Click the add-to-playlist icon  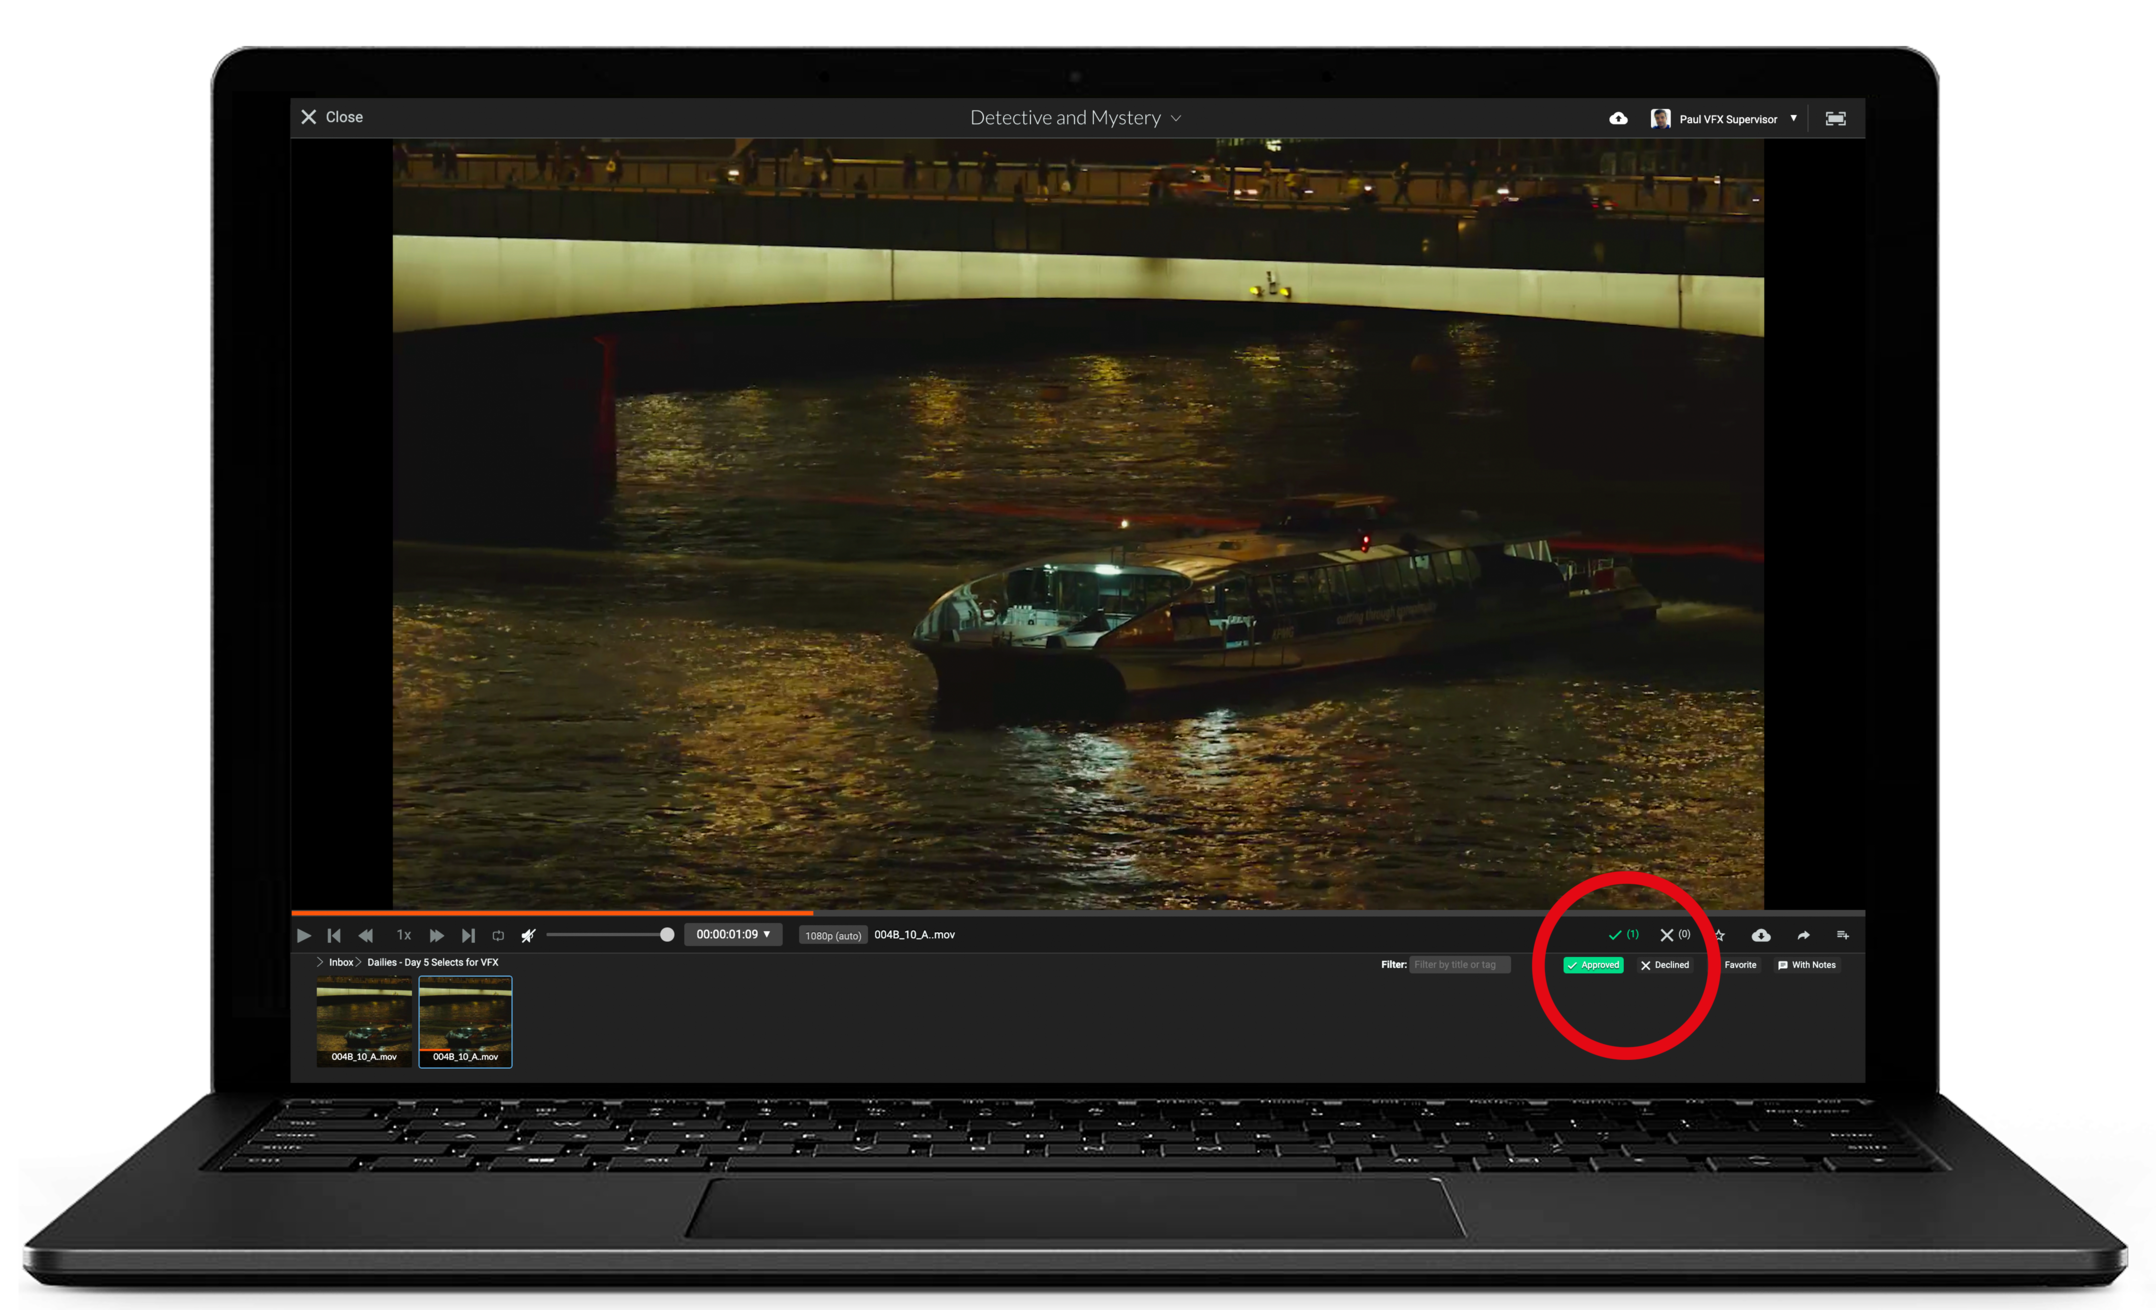[1842, 935]
